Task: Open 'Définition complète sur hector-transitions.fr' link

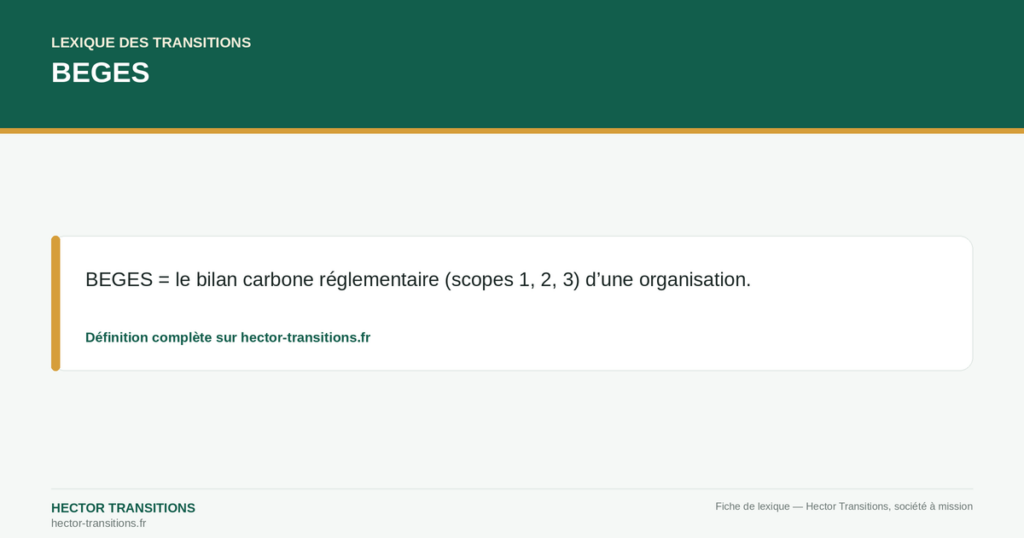Action: (x=228, y=338)
